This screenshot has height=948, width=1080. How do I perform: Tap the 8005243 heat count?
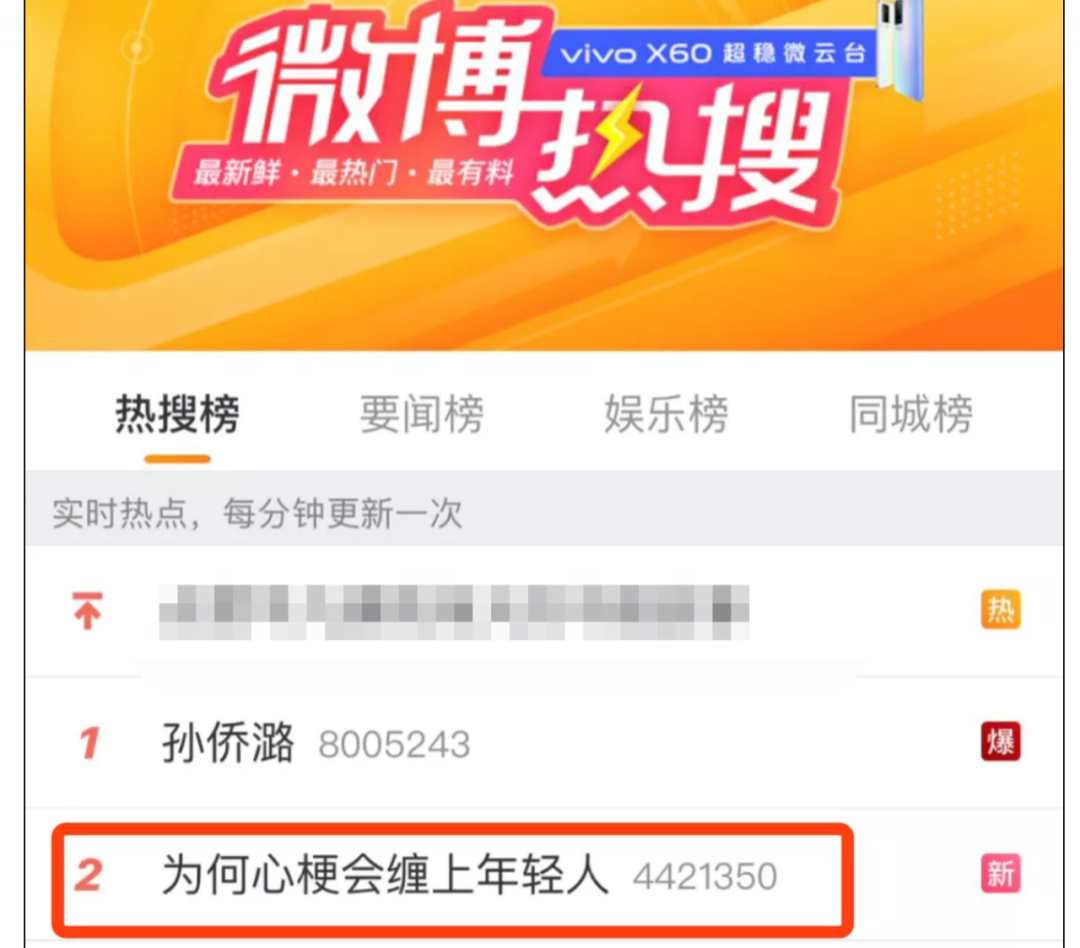(x=394, y=745)
